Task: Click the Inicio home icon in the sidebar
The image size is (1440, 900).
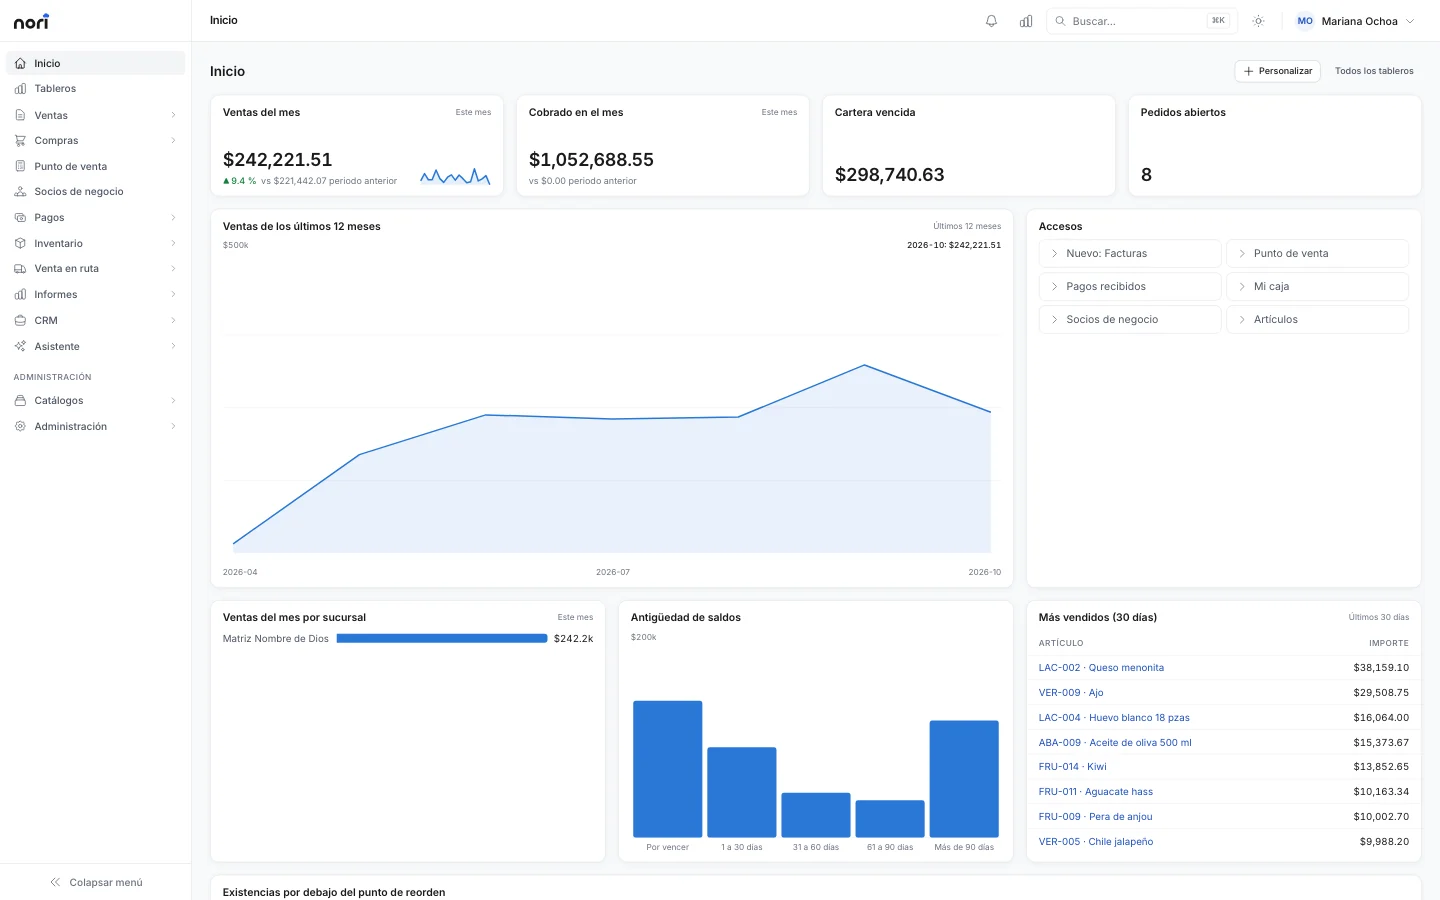Action: pyautogui.click(x=20, y=63)
